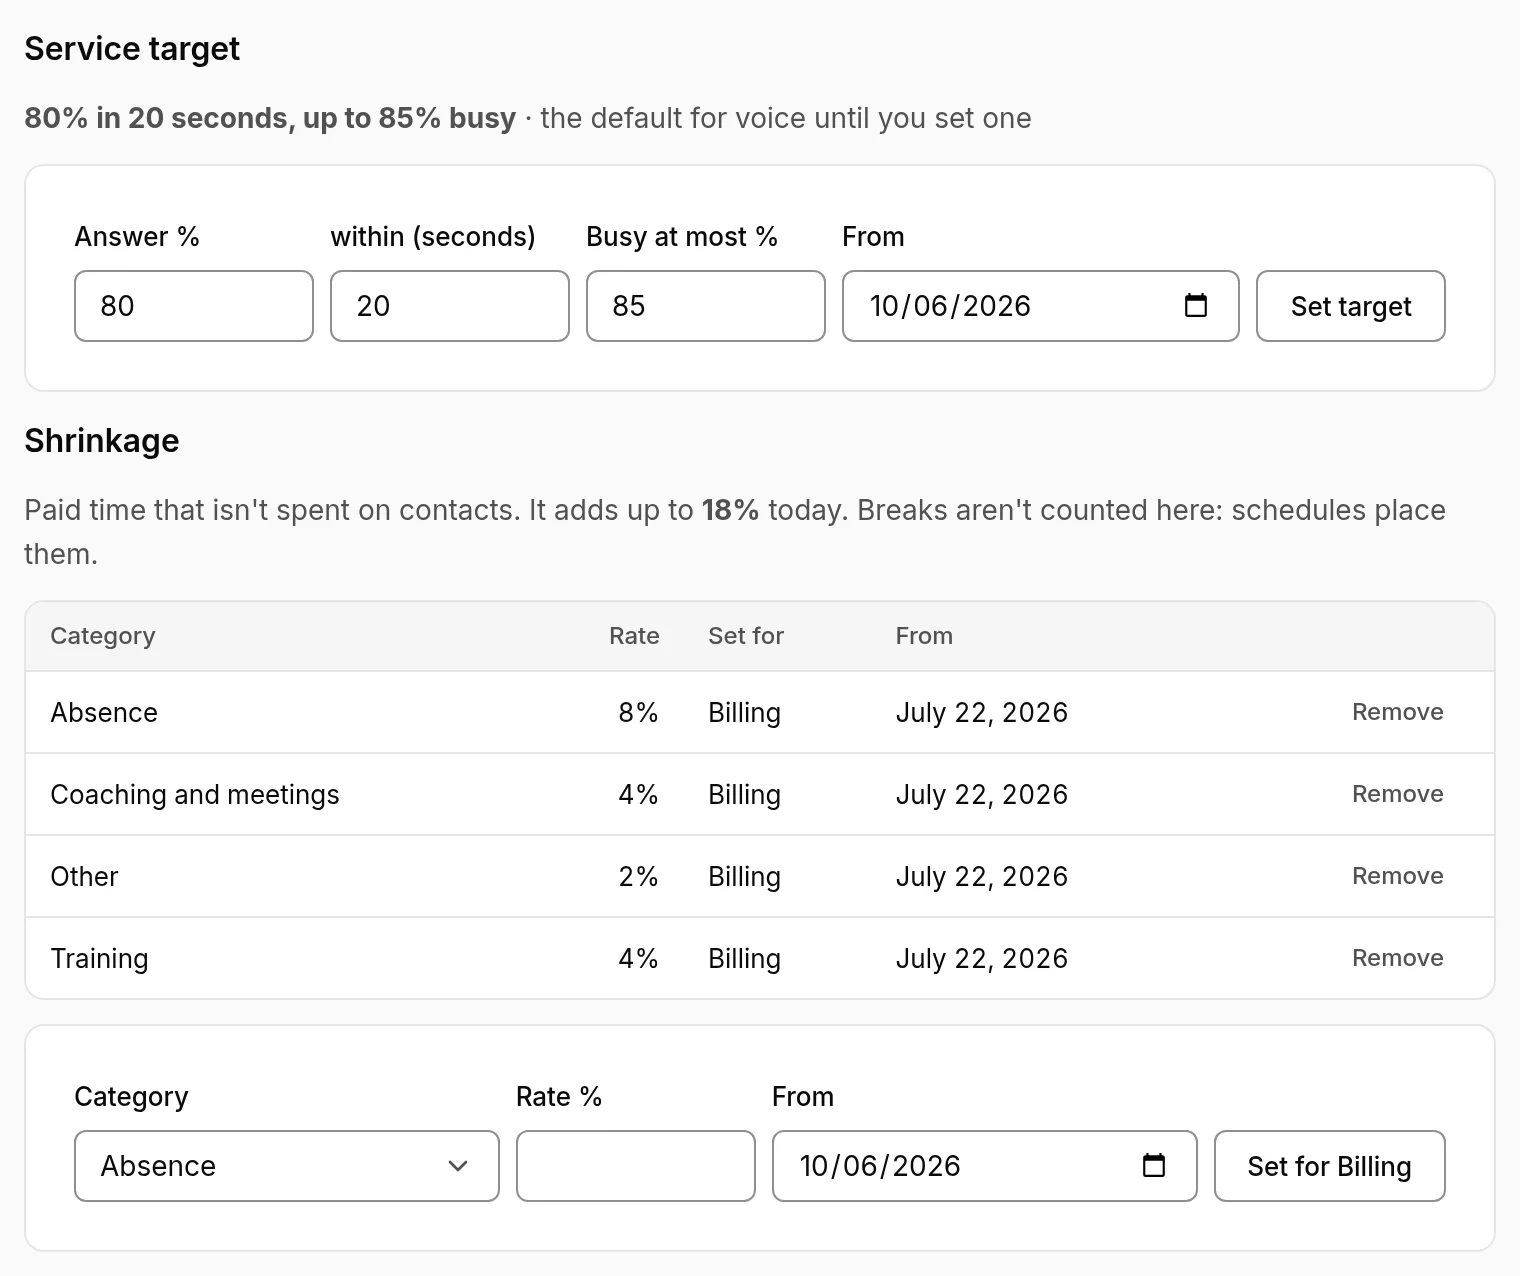Remove the Absence shrinkage row
This screenshot has height=1276, width=1520.
(1398, 712)
